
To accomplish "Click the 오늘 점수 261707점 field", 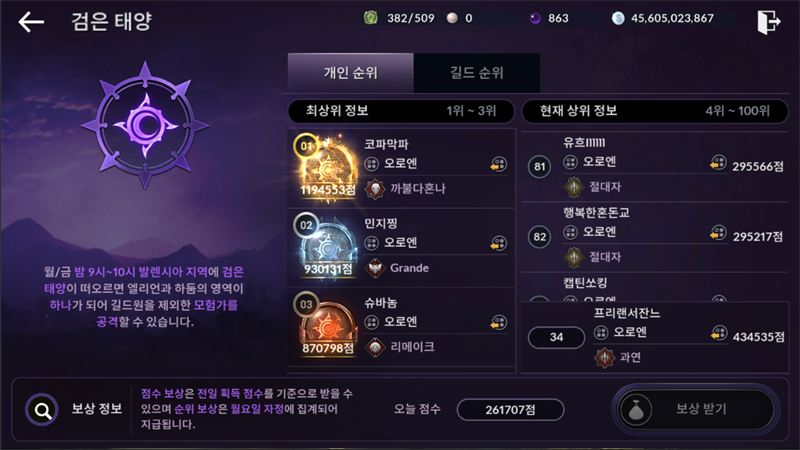I will (x=510, y=410).
